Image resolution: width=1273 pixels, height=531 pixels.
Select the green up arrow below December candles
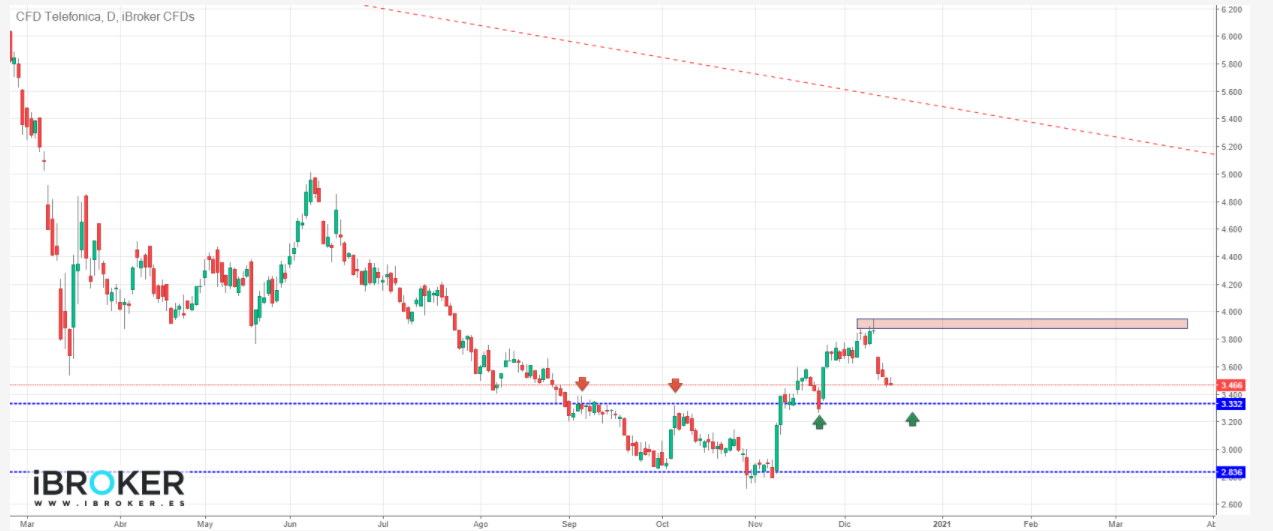tap(912, 419)
